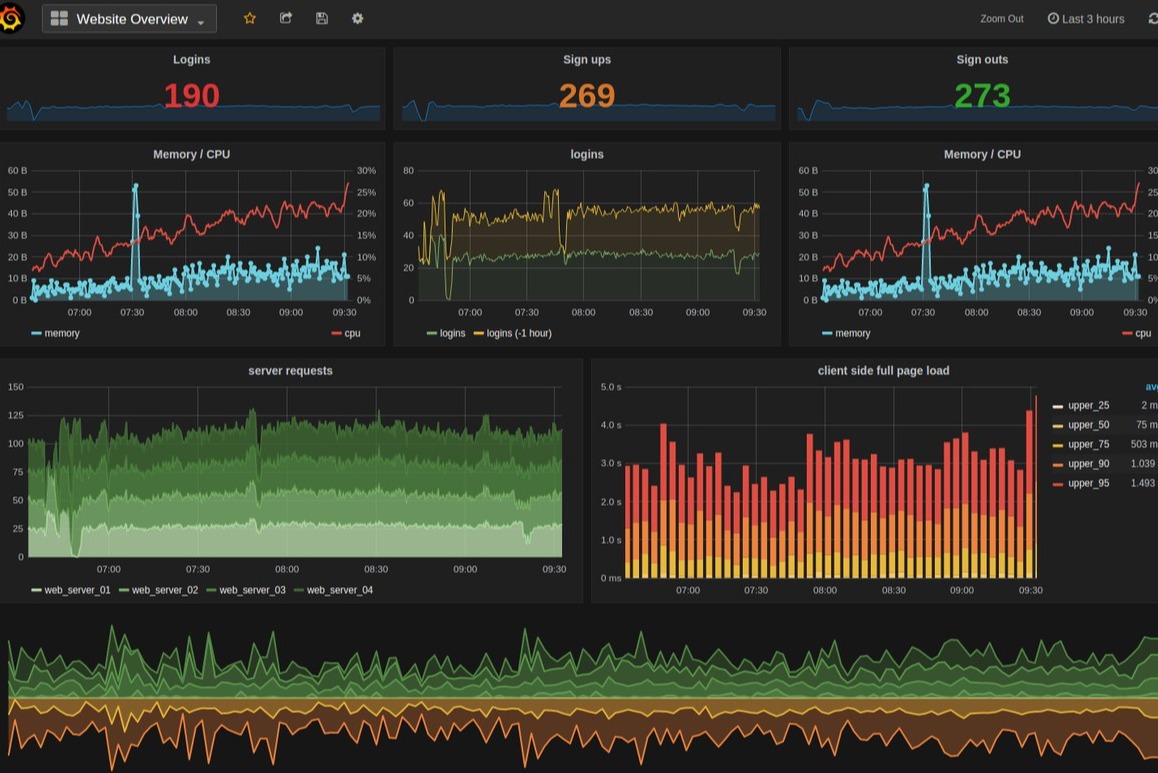Open the Website Overview dashboard dropdown

pos(130,19)
